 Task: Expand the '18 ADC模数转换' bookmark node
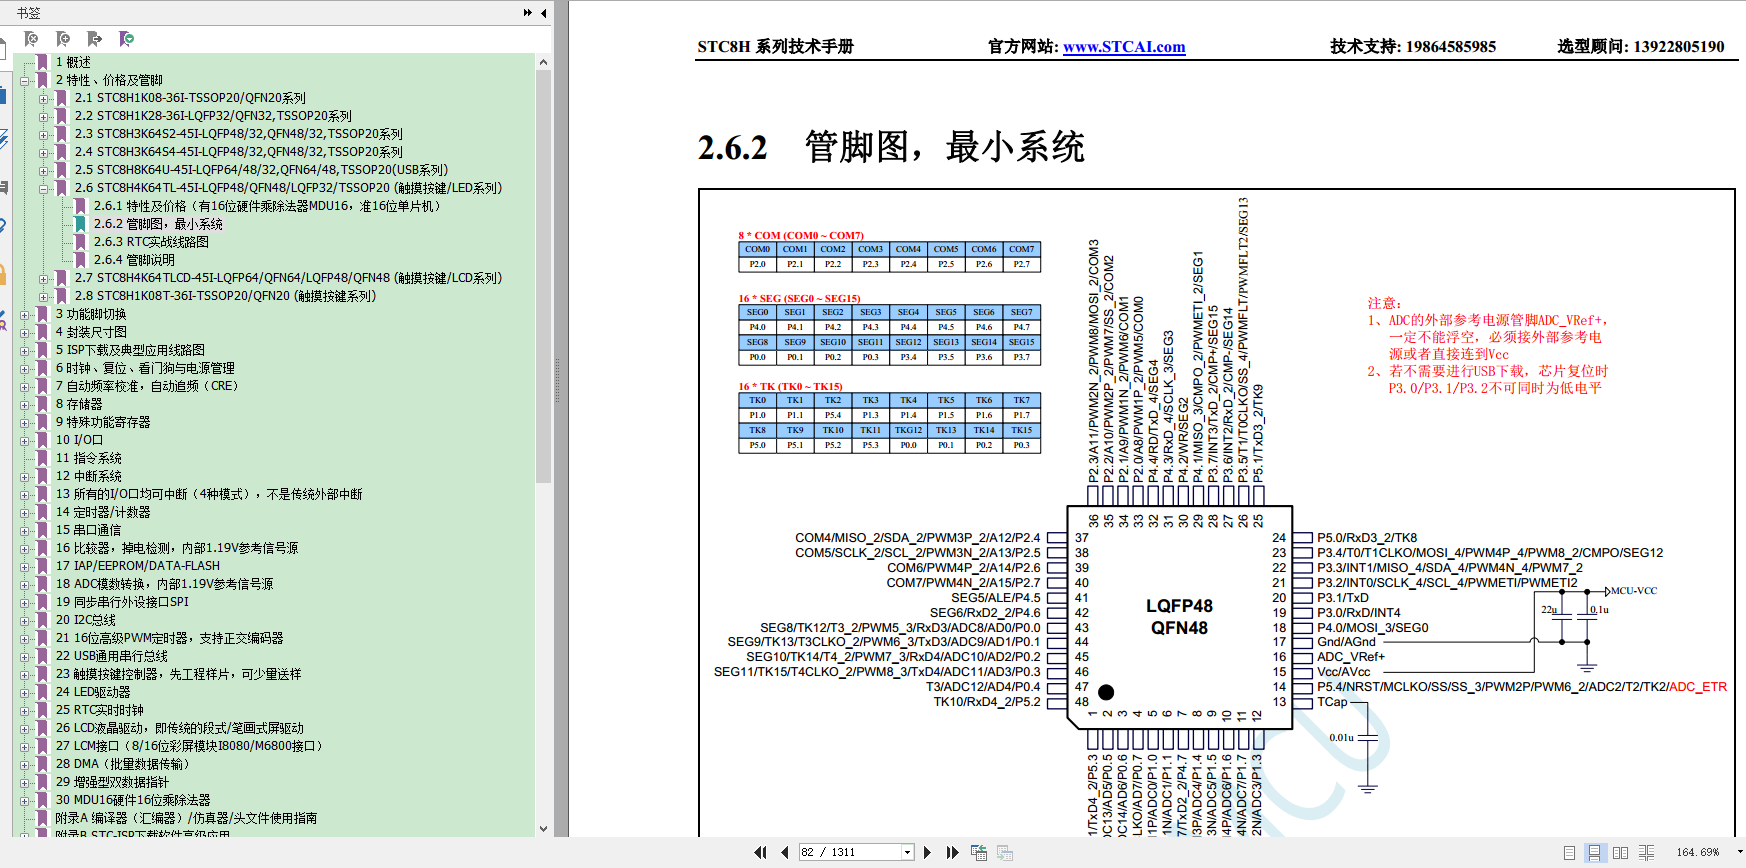tap(25, 584)
